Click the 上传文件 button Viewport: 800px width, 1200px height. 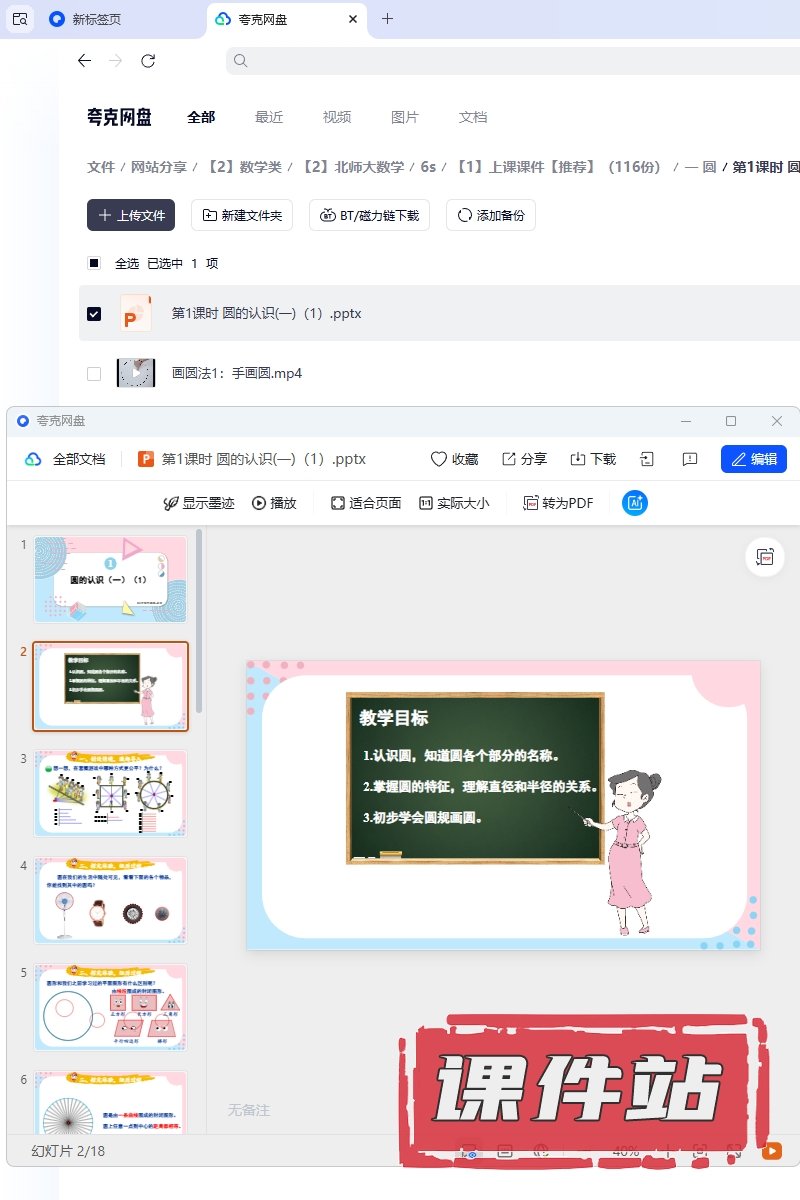click(131, 215)
